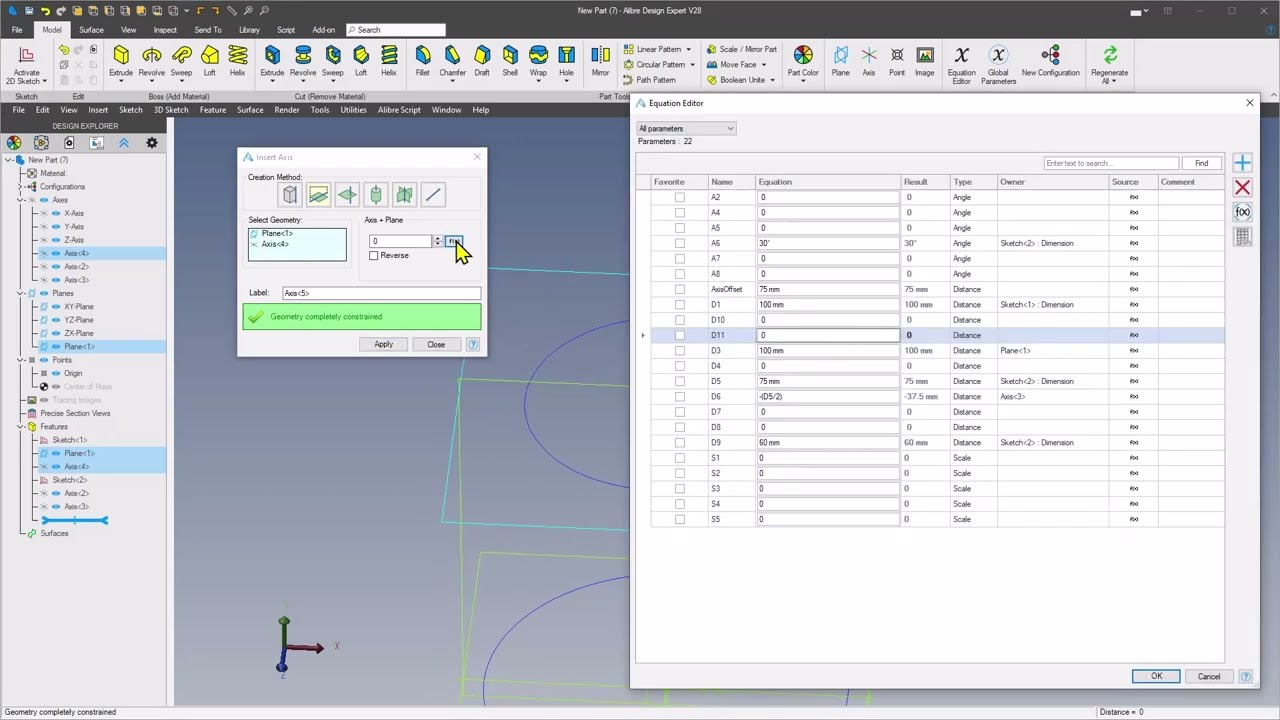Image resolution: width=1280 pixels, height=720 pixels.
Task: Toggle visibility eye of Origin
Action: (56, 373)
